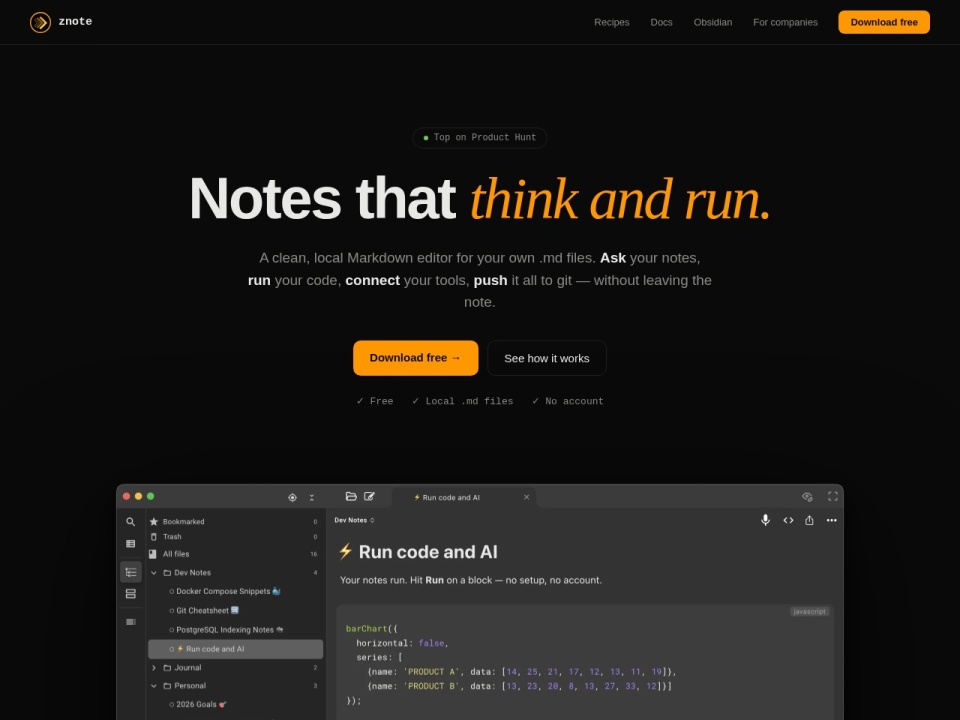
Task: Select the stacked cards view icon
Action: click(130, 594)
